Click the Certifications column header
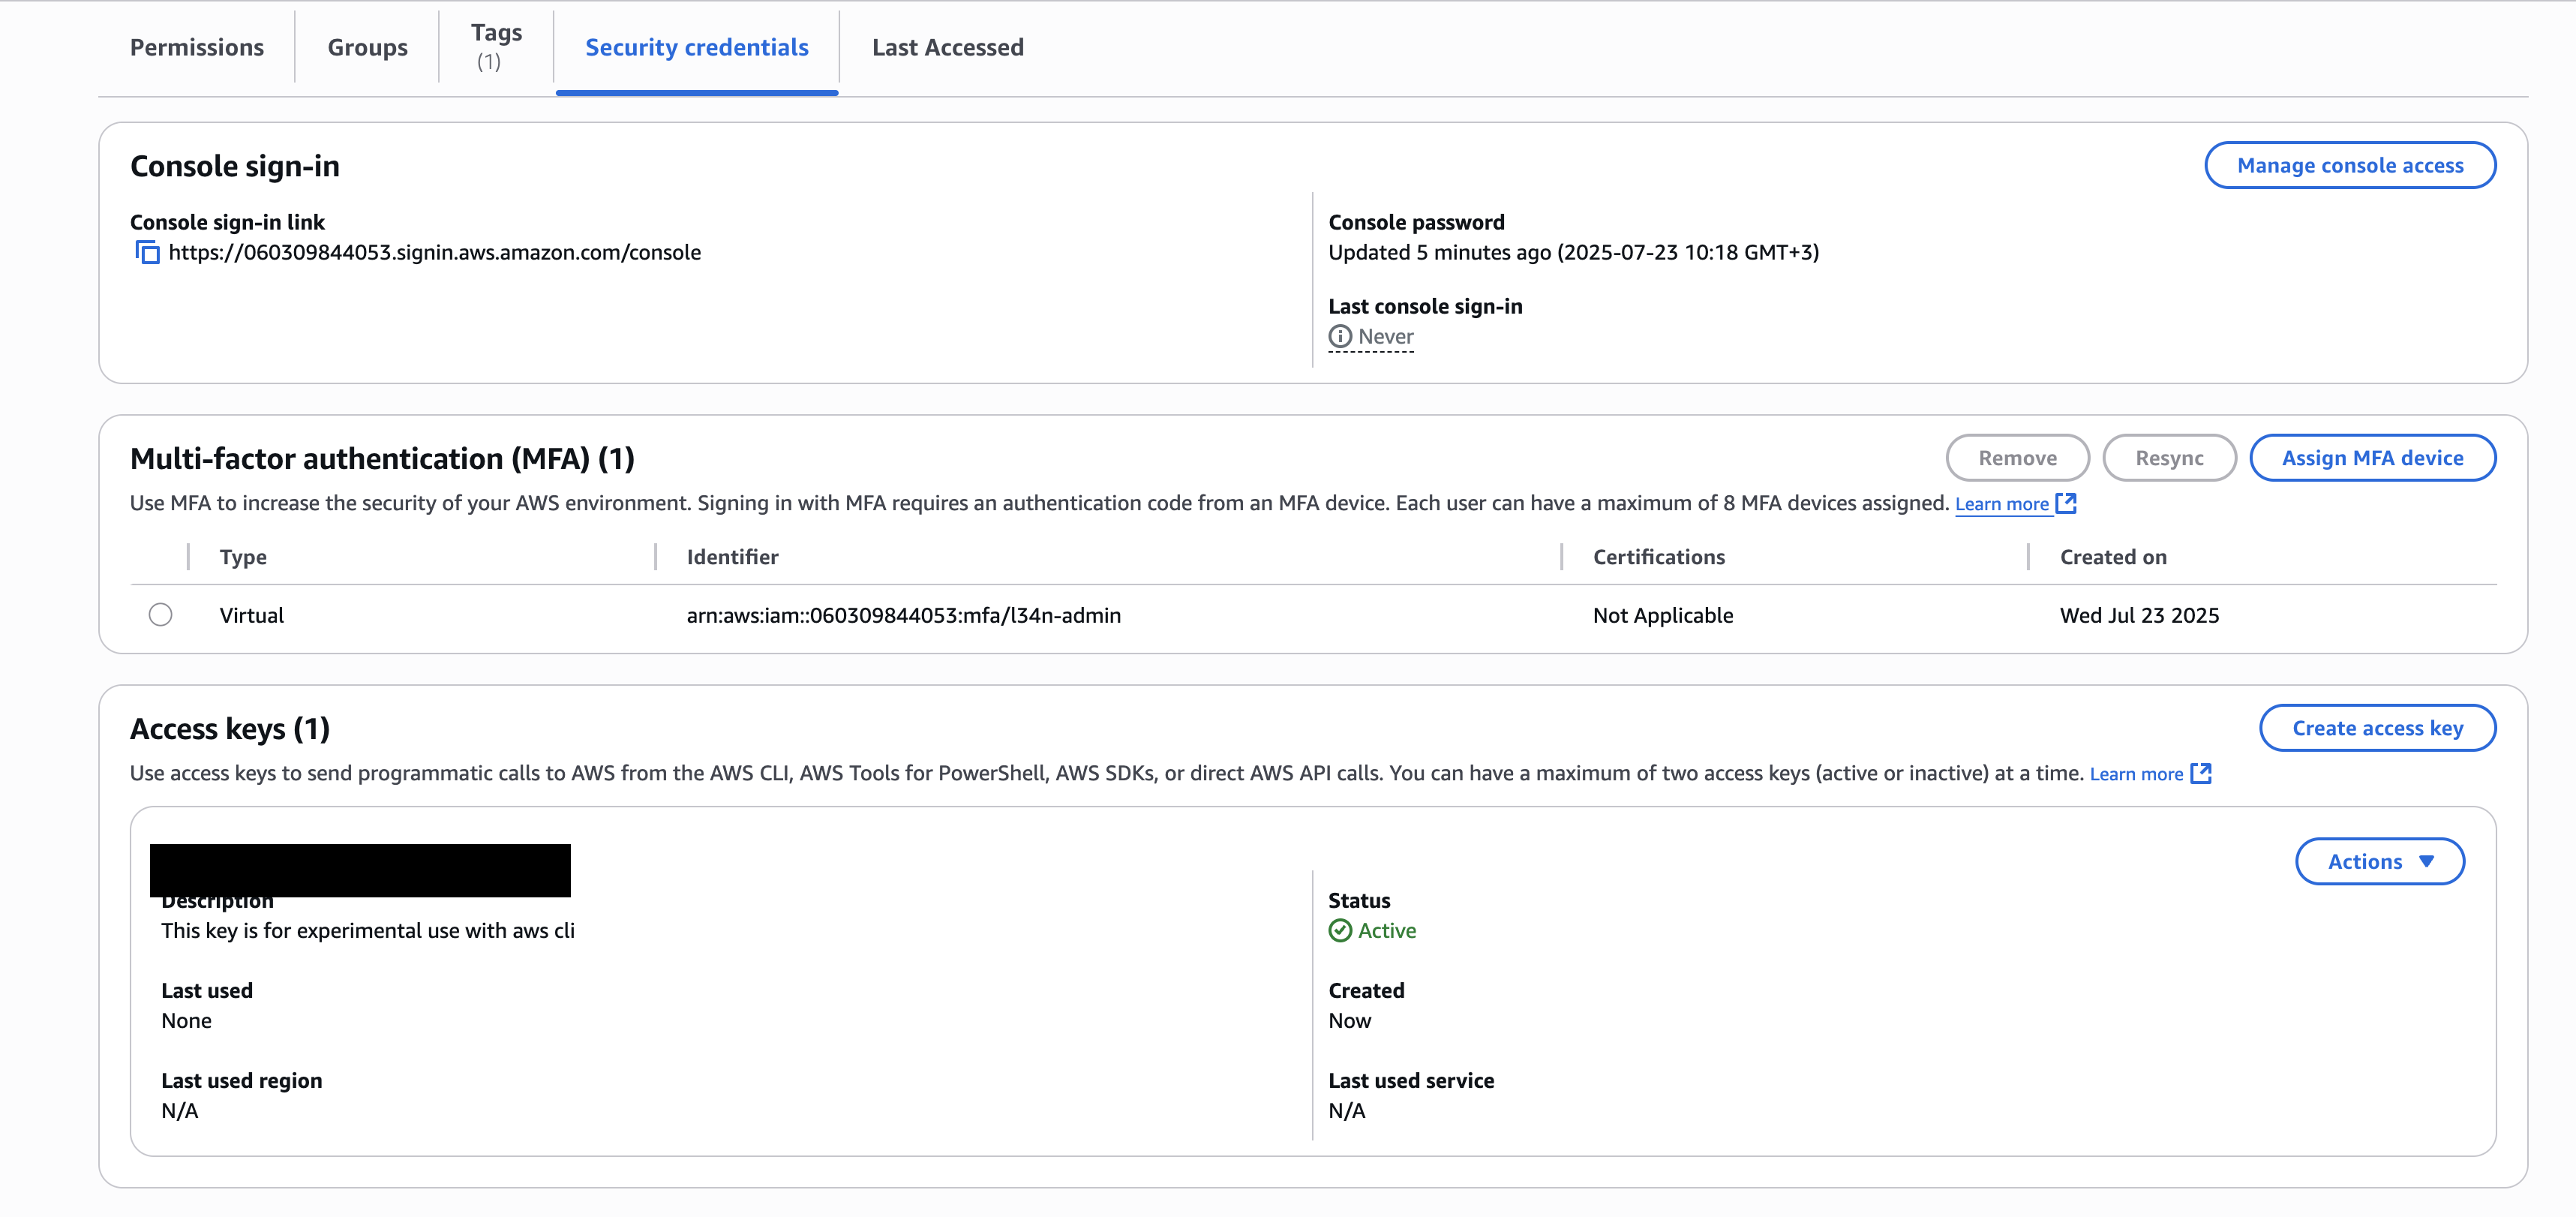The width and height of the screenshot is (2576, 1217). click(x=1658, y=557)
